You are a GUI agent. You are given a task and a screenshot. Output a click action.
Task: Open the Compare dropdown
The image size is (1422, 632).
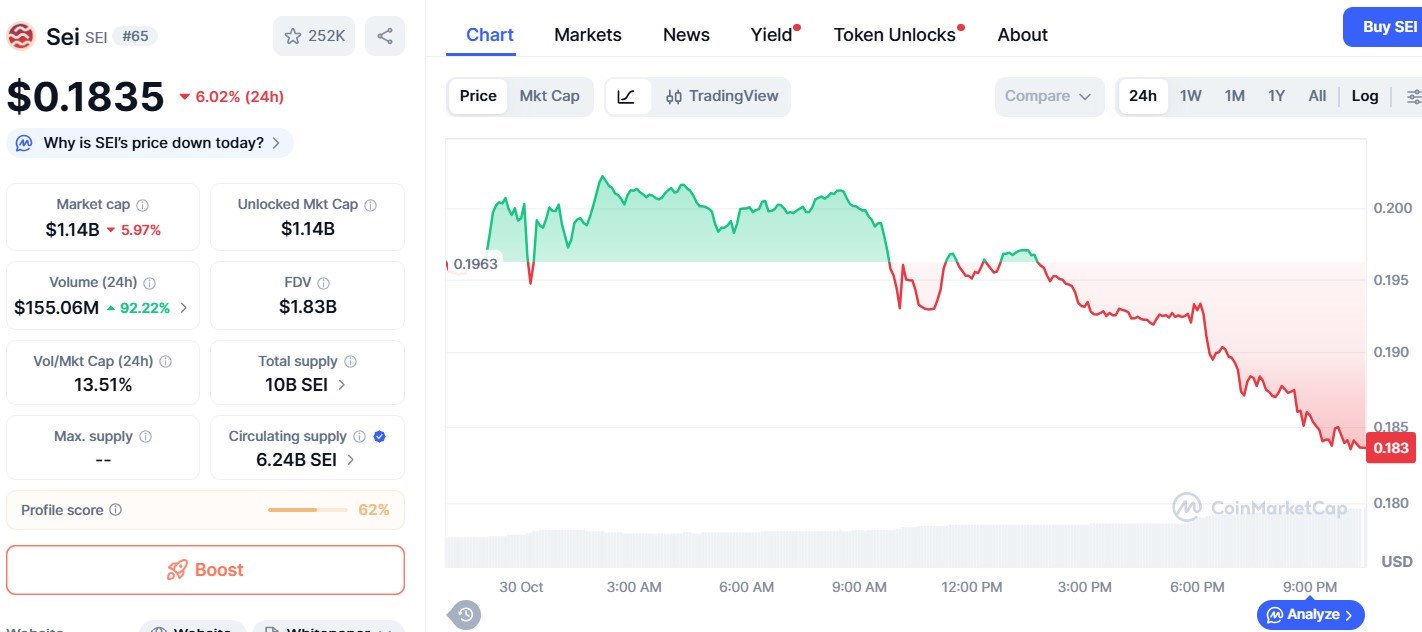click(1048, 96)
